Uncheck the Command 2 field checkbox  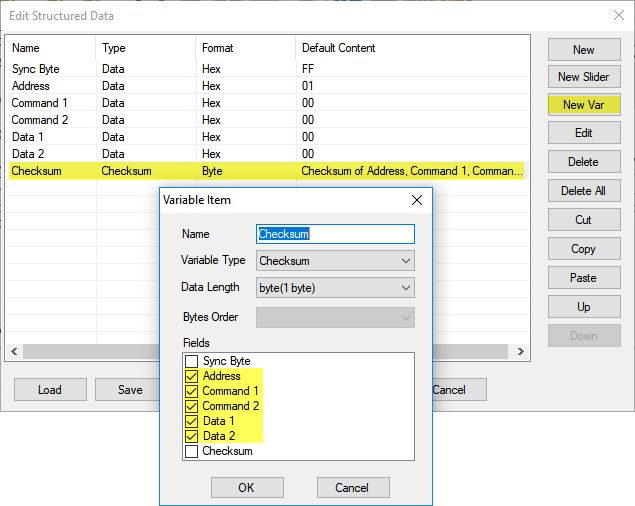[x=192, y=406]
